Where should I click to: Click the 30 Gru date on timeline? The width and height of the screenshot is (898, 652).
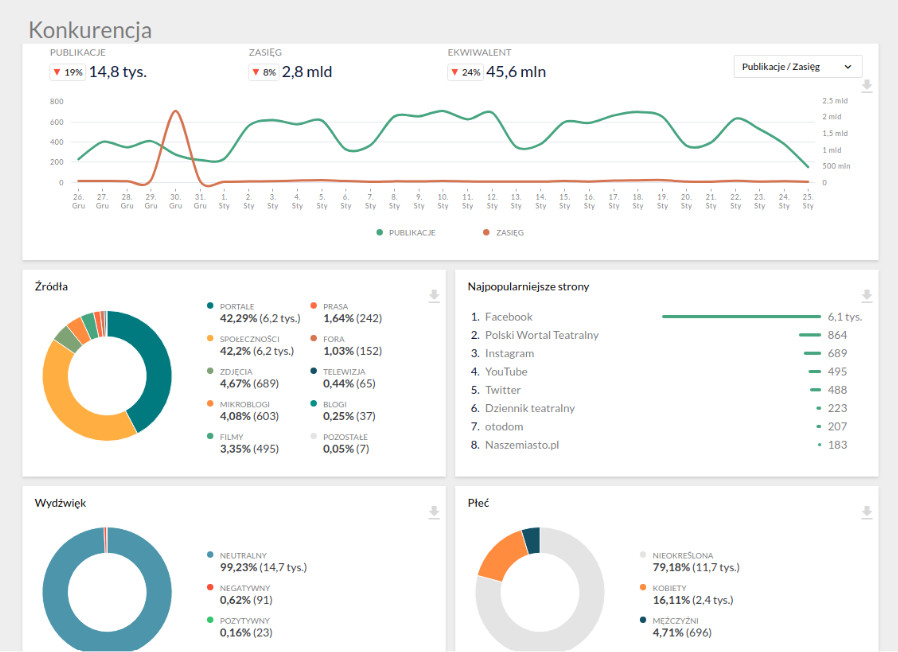tap(175, 201)
